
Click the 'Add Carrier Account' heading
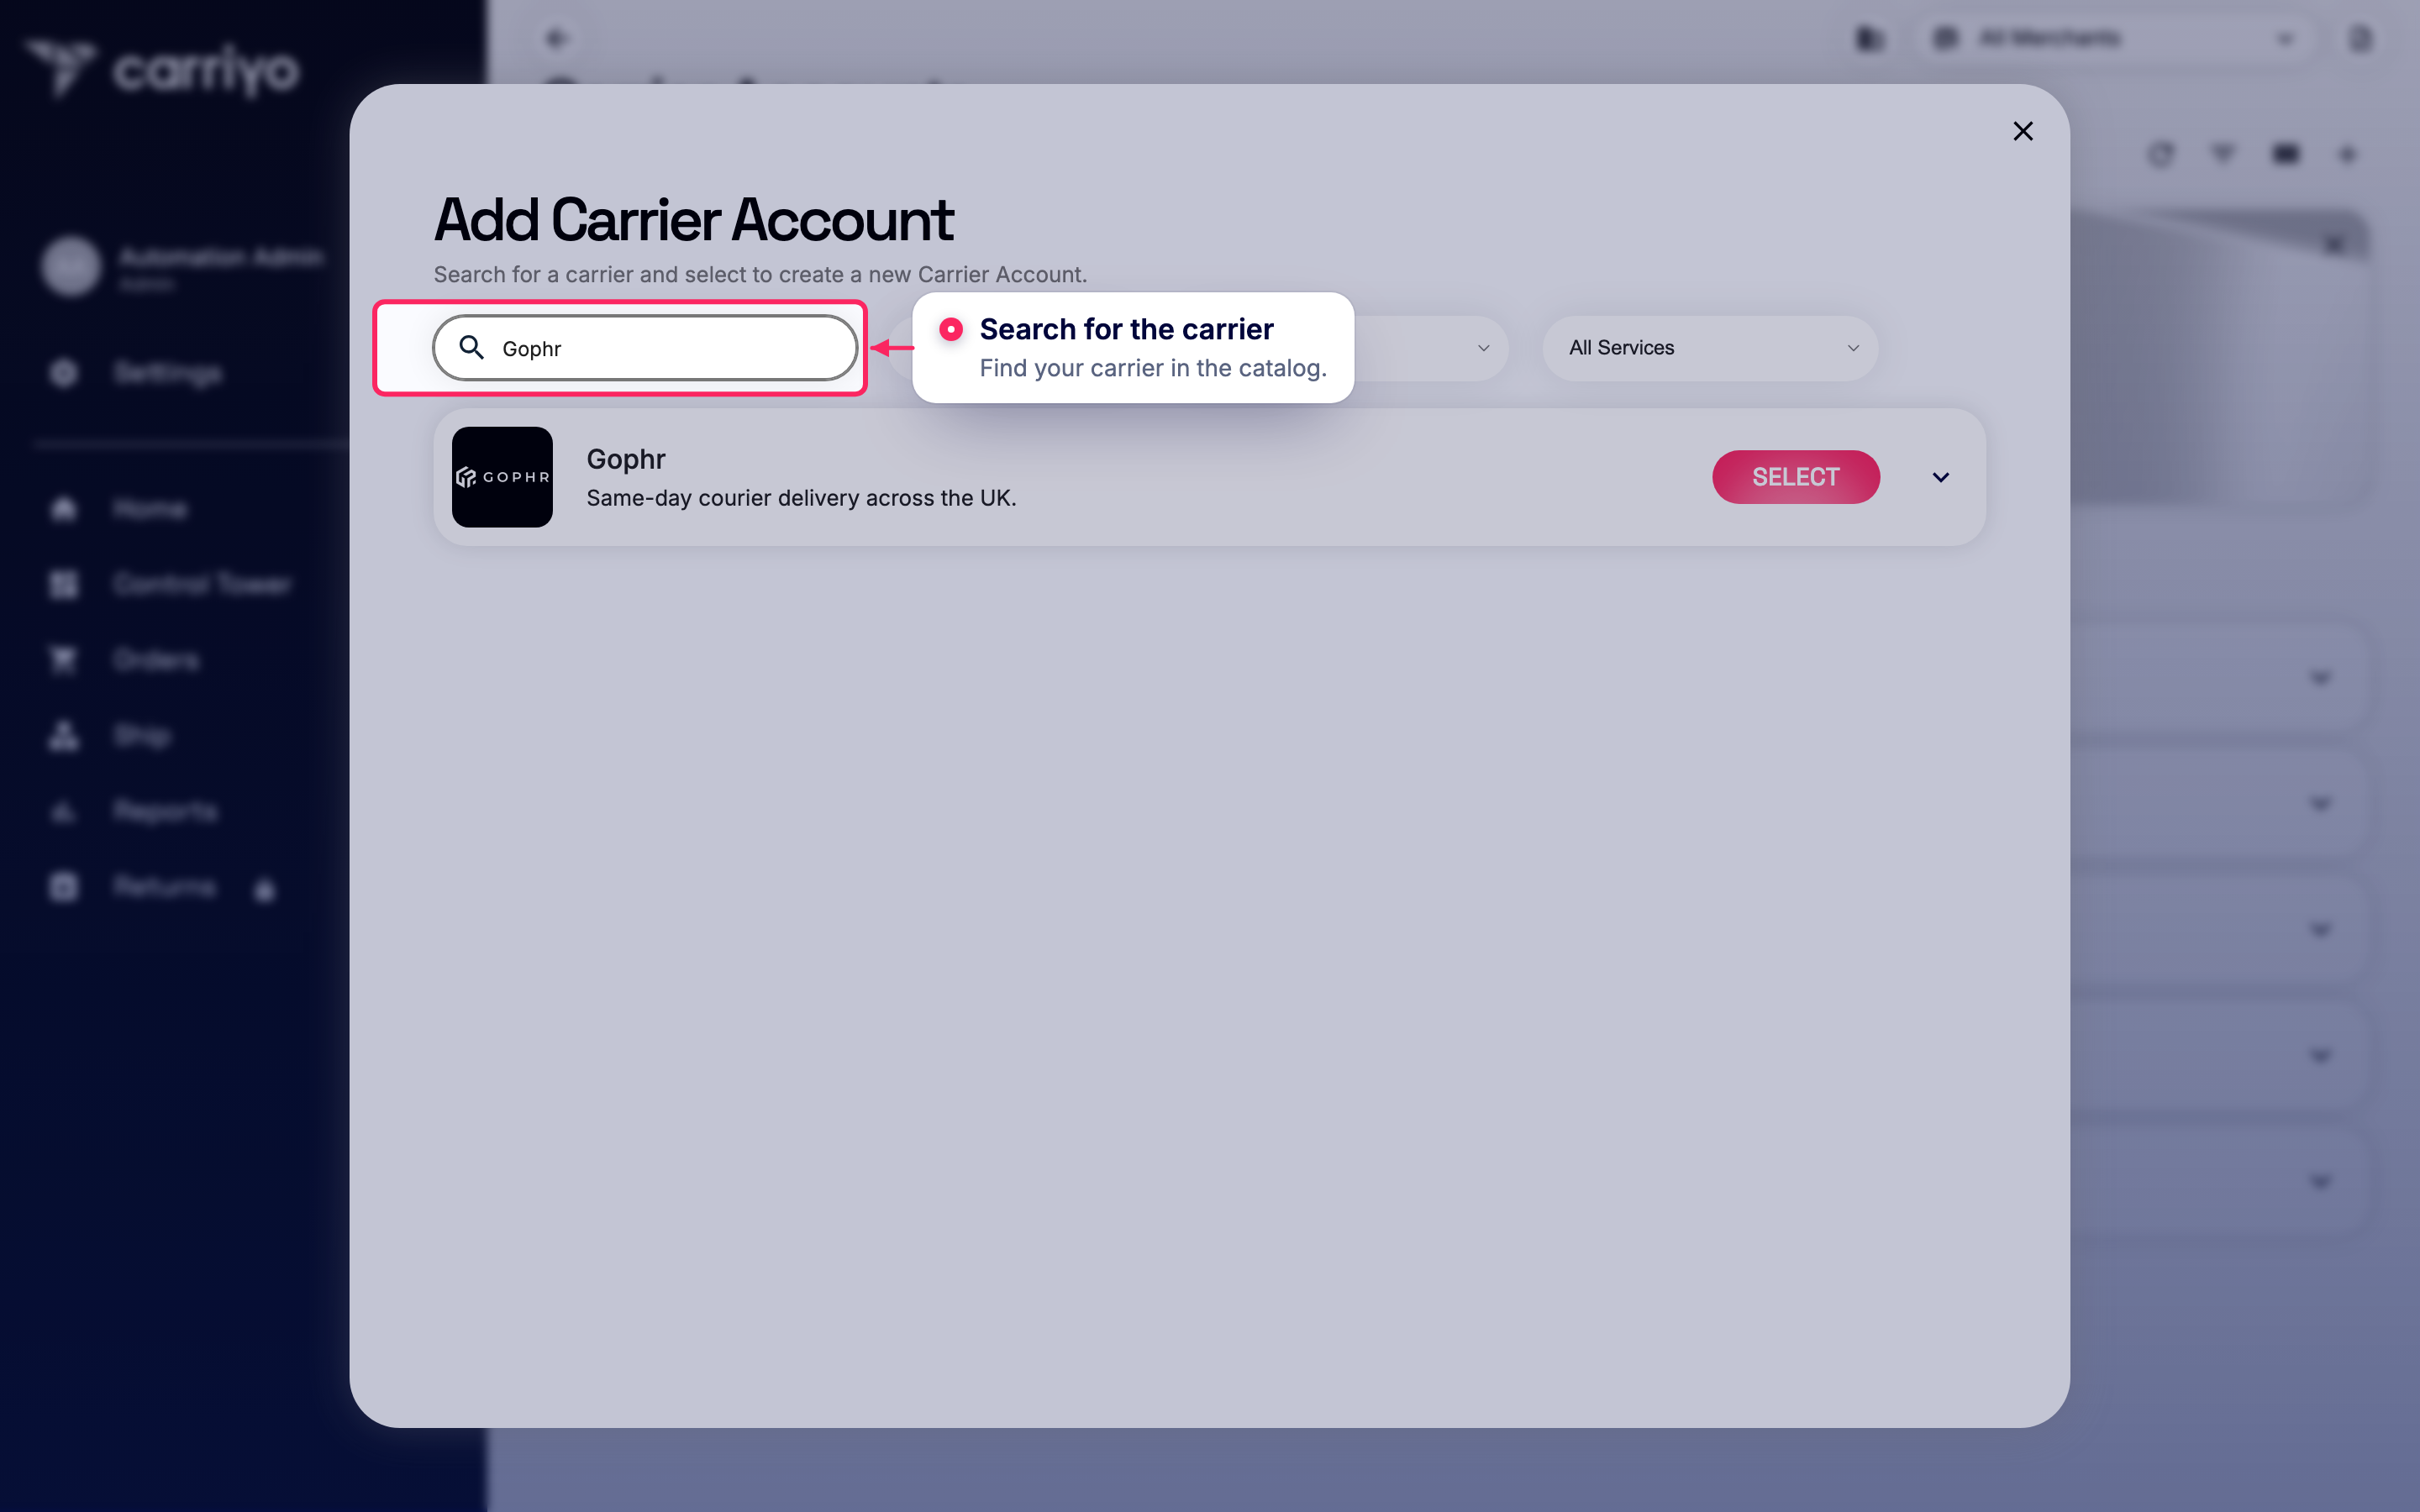[694, 220]
